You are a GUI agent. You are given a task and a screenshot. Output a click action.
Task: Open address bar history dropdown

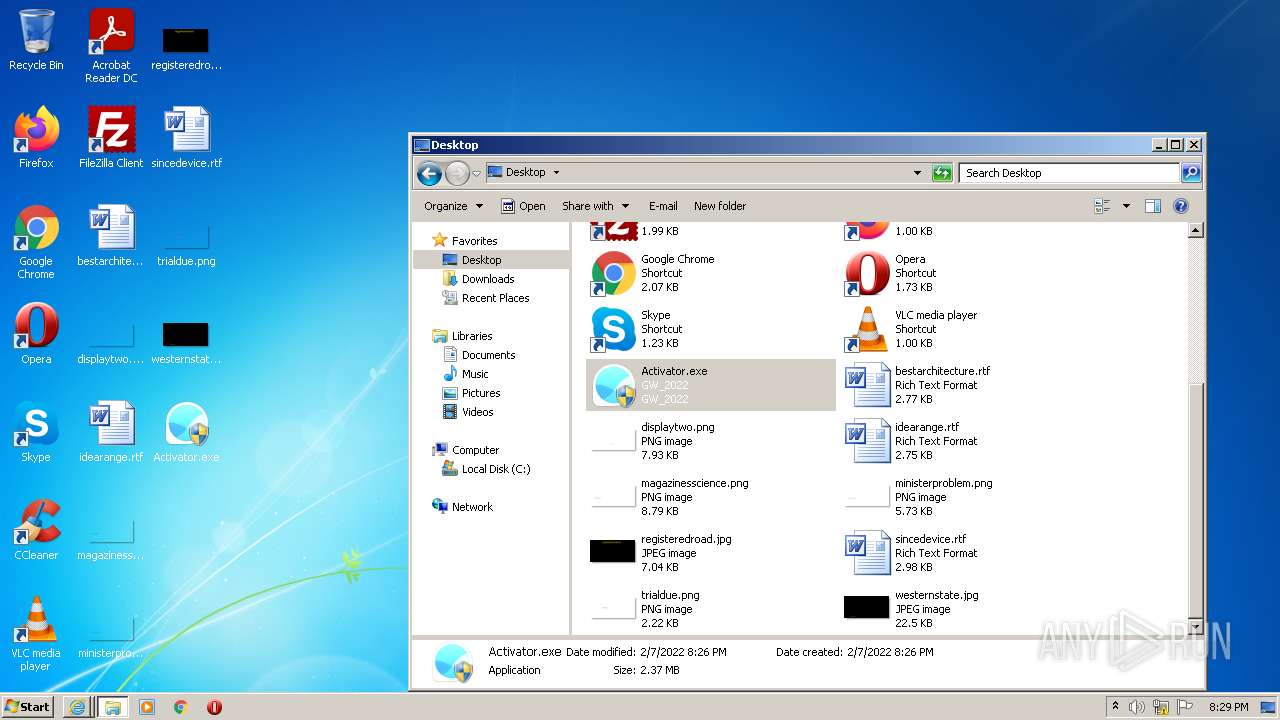917,173
